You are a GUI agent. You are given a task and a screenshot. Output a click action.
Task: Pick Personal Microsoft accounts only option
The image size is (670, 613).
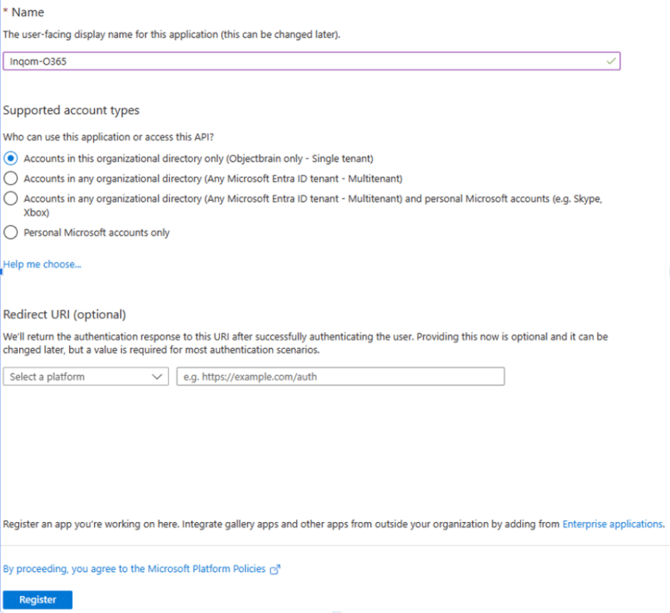pyautogui.click(x=11, y=232)
